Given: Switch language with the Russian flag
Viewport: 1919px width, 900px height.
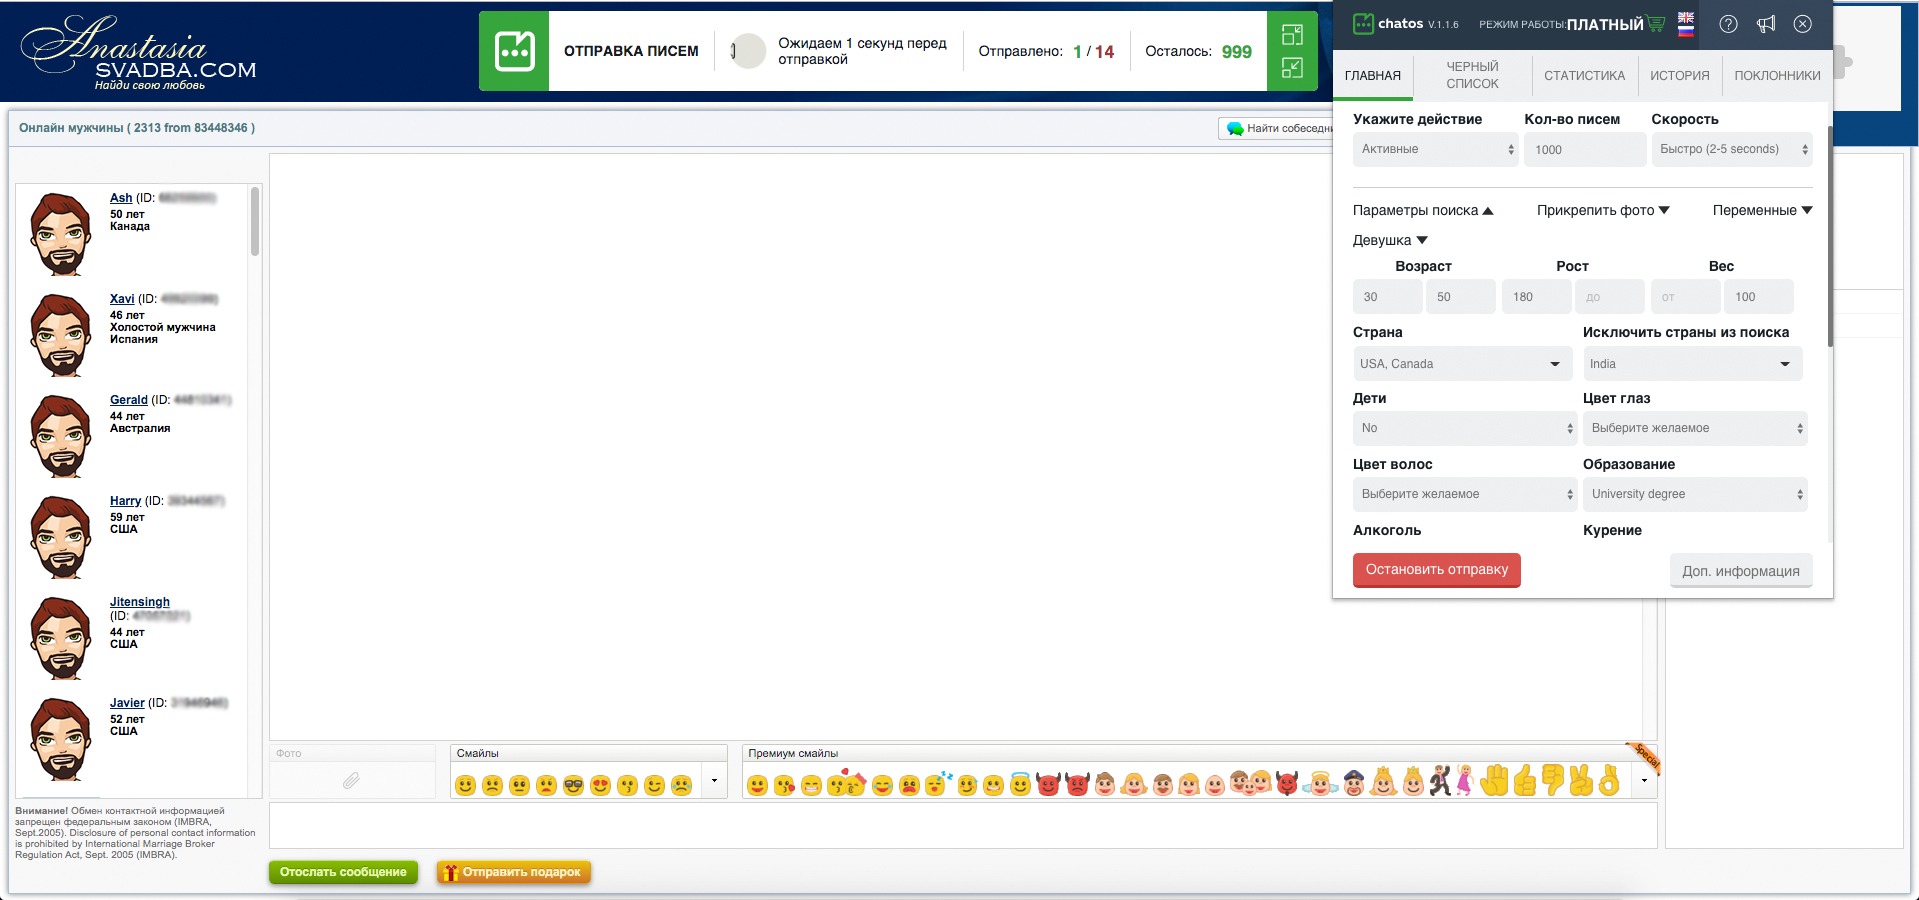Looking at the screenshot, I should (x=1686, y=31).
